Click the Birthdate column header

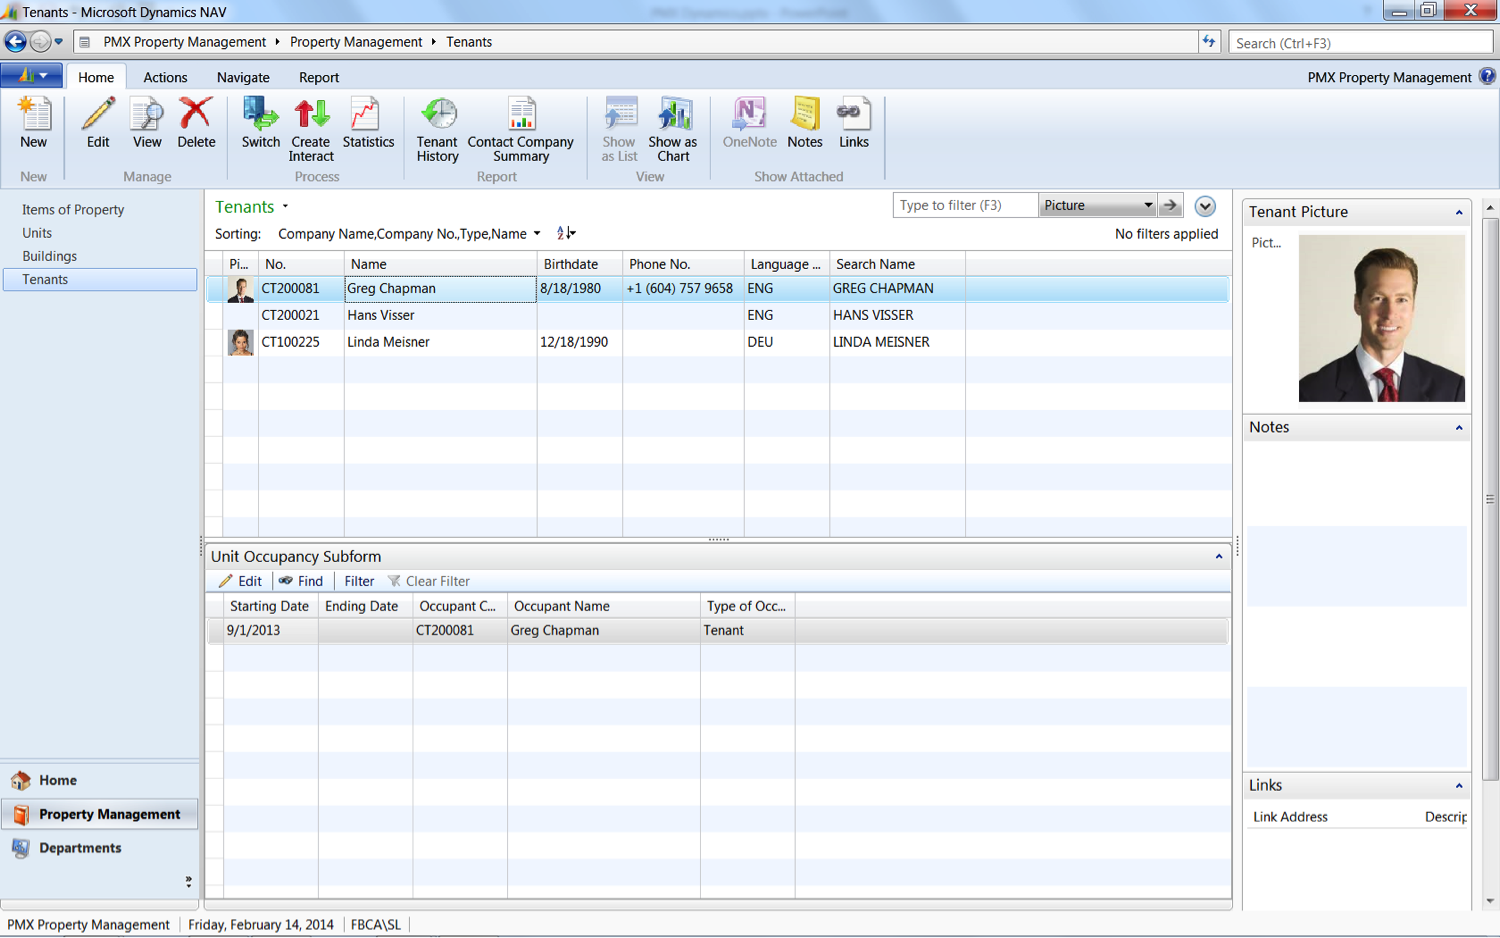(x=580, y=264)
